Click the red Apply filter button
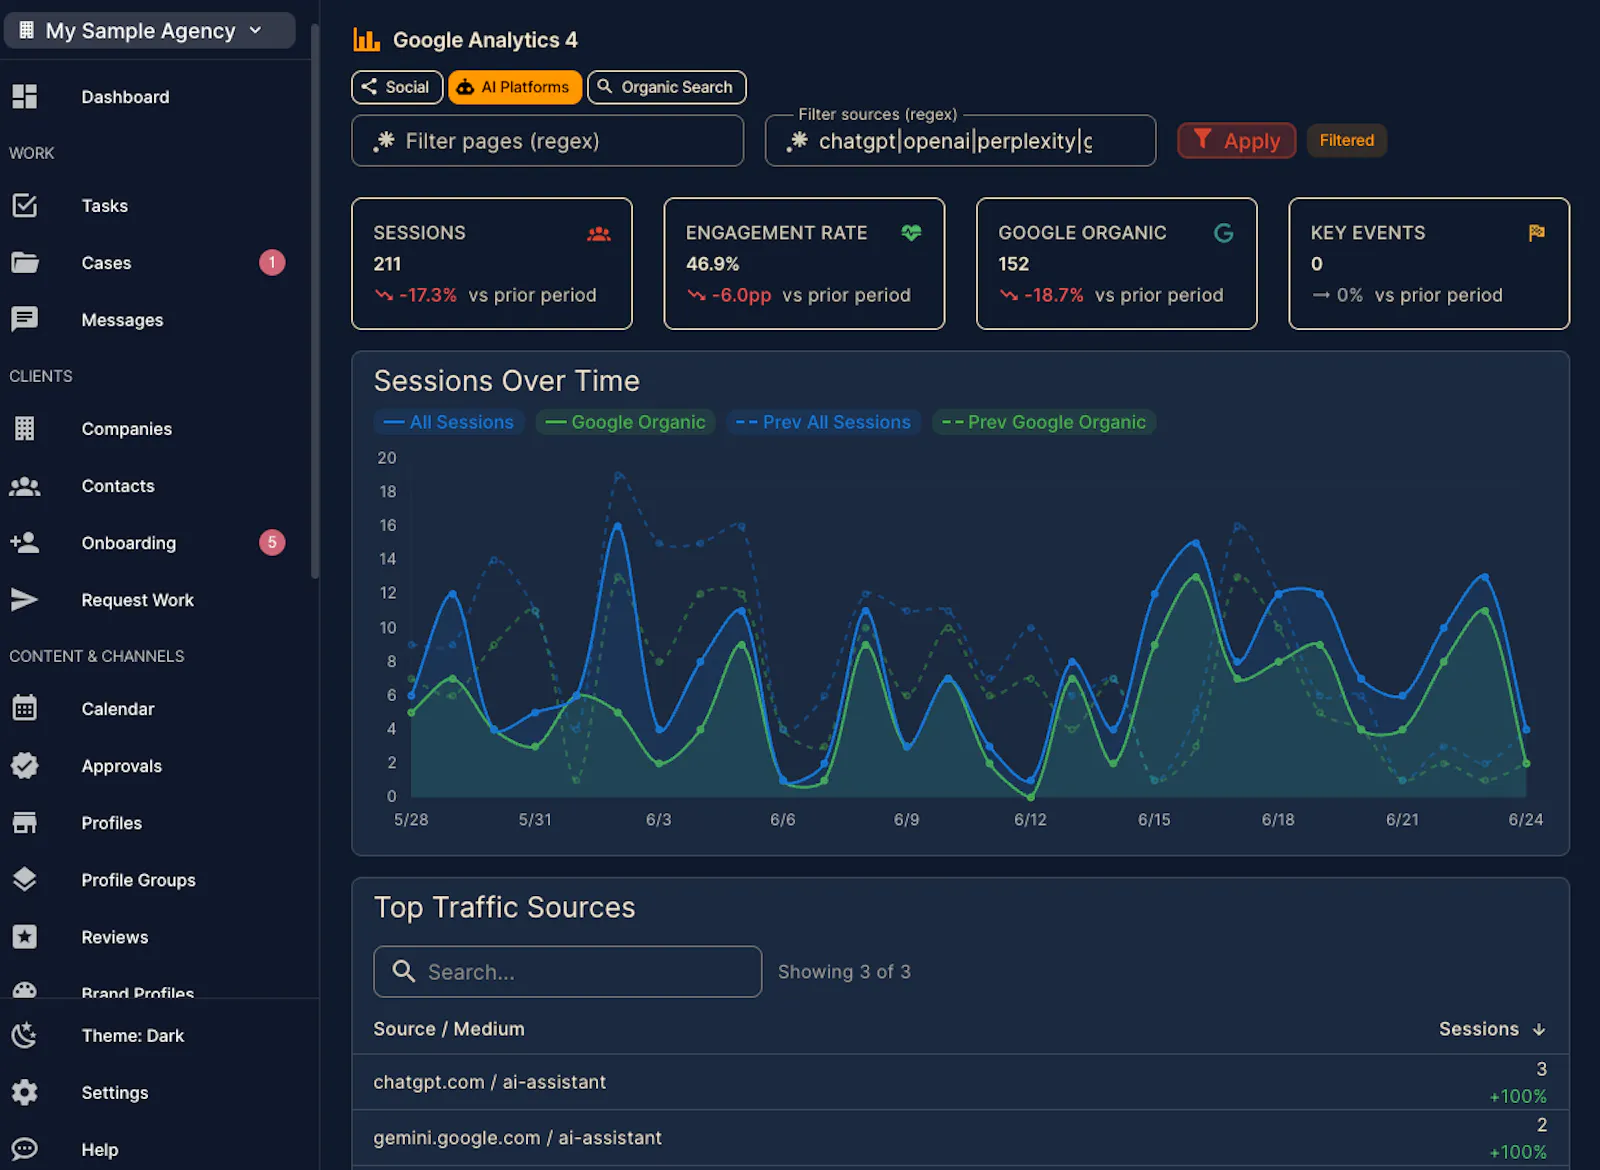Image resolution: width=1600 pixels, height=1170 pixels. tap(1237, 140)
